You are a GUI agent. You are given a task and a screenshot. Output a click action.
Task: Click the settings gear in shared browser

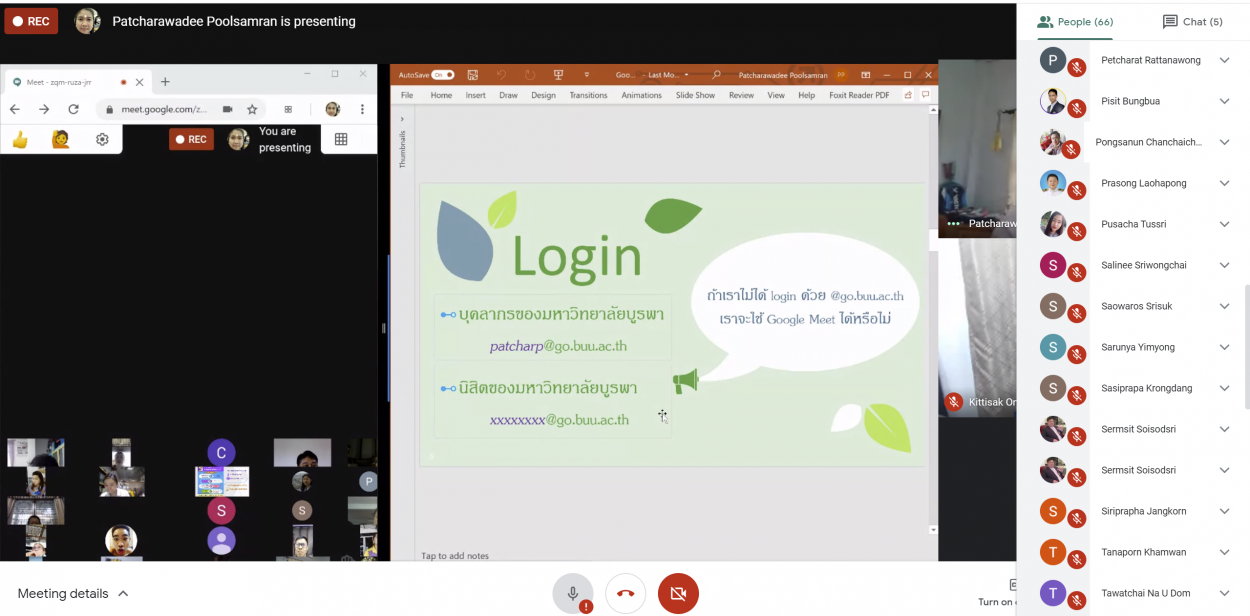point(102,140)
